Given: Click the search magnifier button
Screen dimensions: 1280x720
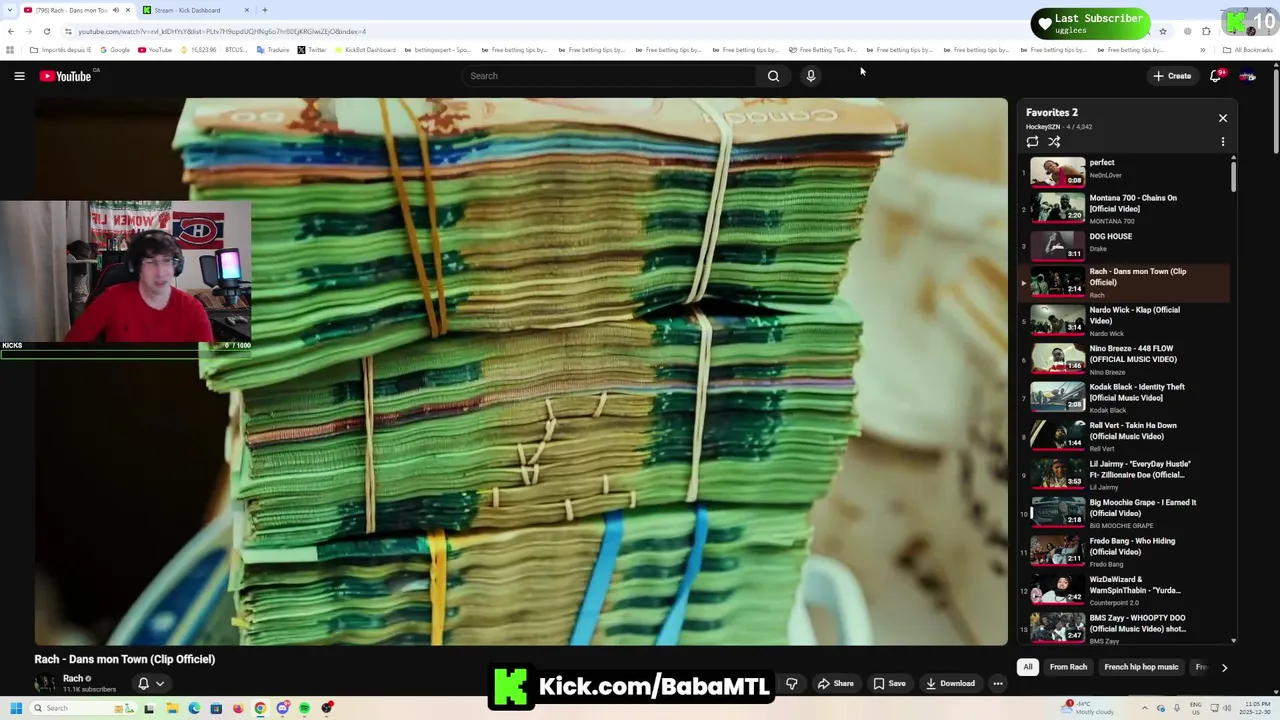Looking at the screenshot, I should pyautogui.click(x=773, y=76).
